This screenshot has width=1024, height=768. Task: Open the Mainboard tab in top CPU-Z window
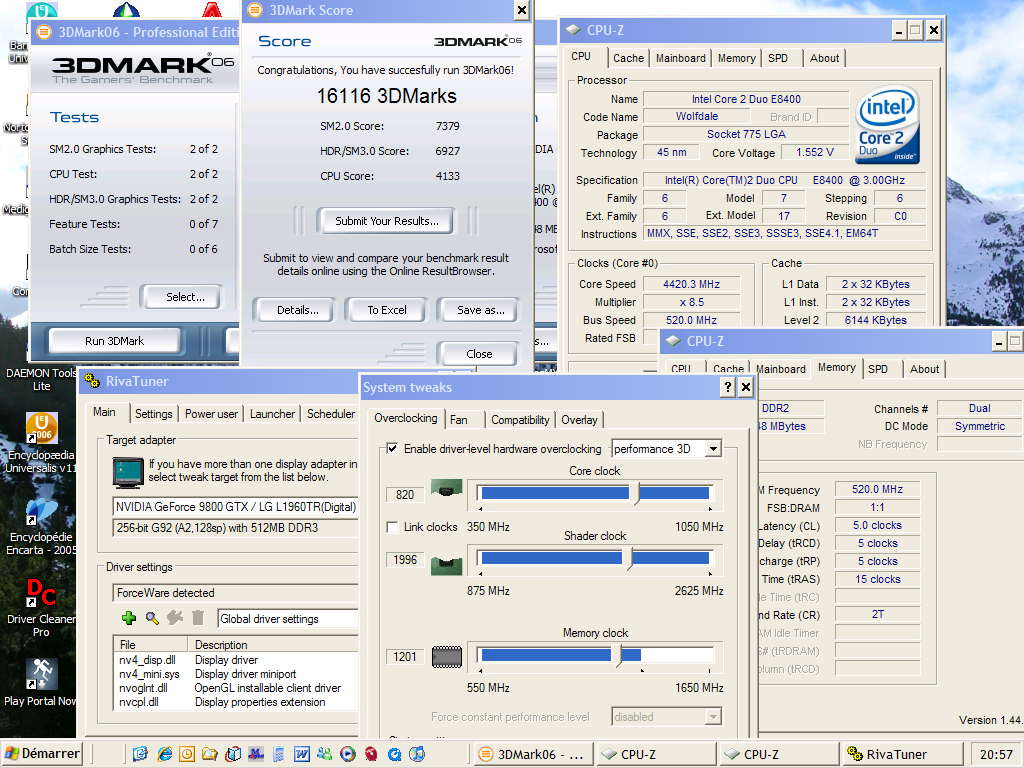[680, 58]
